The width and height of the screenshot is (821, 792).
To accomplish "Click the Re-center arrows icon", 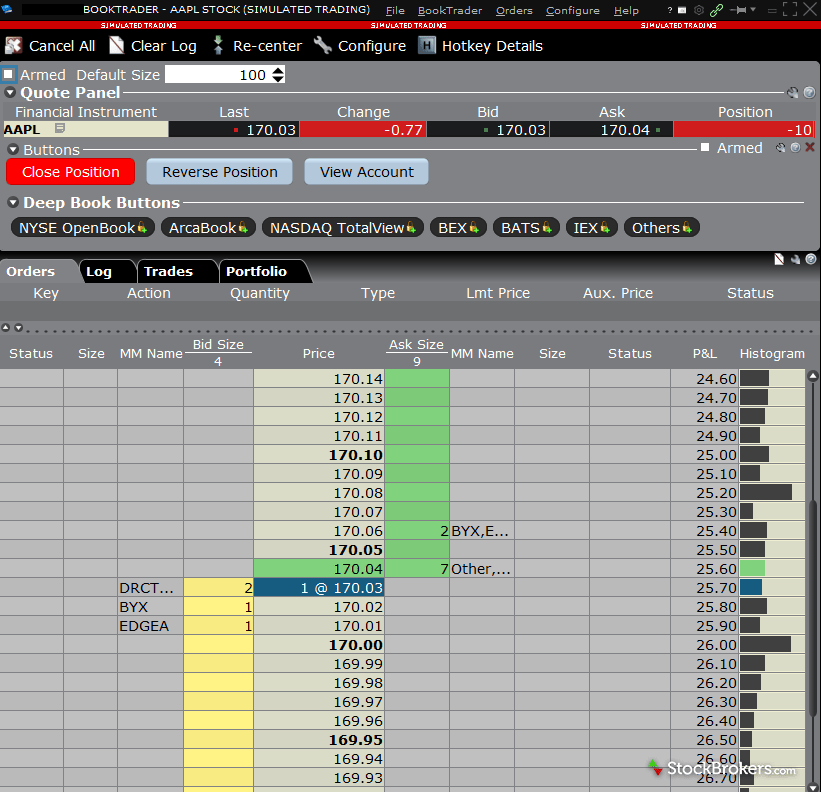I will (x=218, y=45).
